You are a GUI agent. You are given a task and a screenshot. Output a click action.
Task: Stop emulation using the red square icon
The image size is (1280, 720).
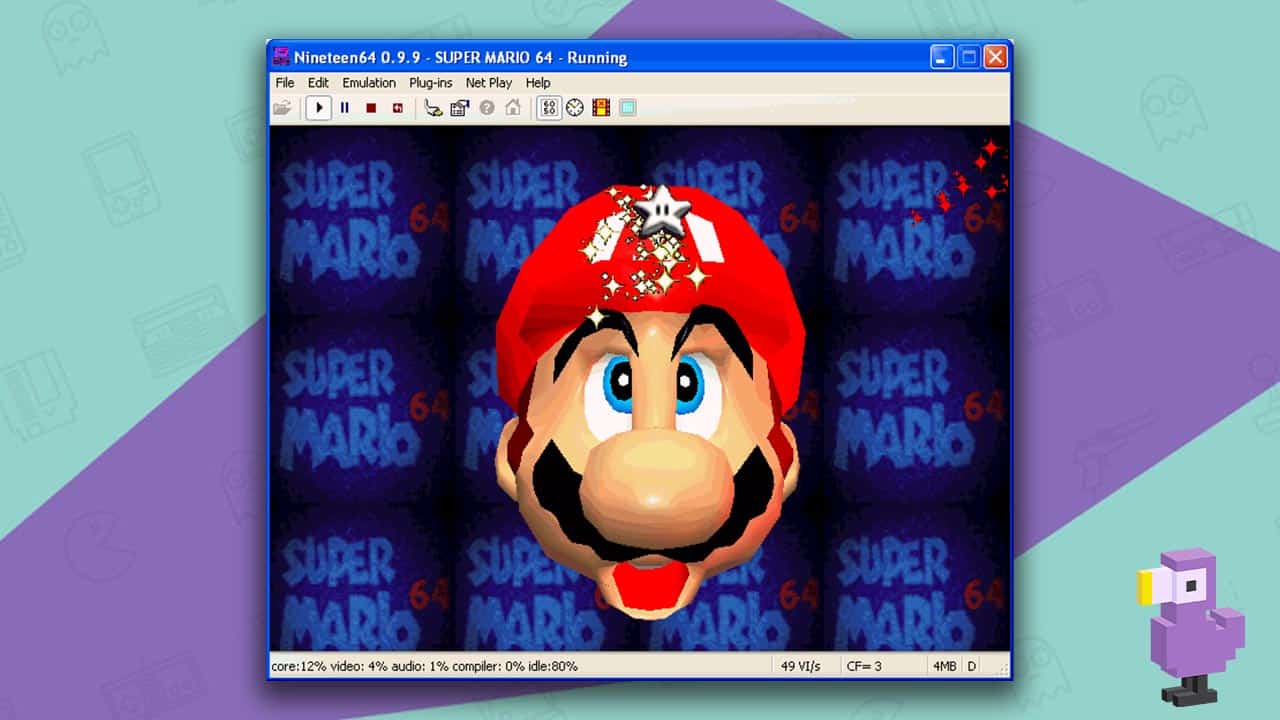coord(370,107)
